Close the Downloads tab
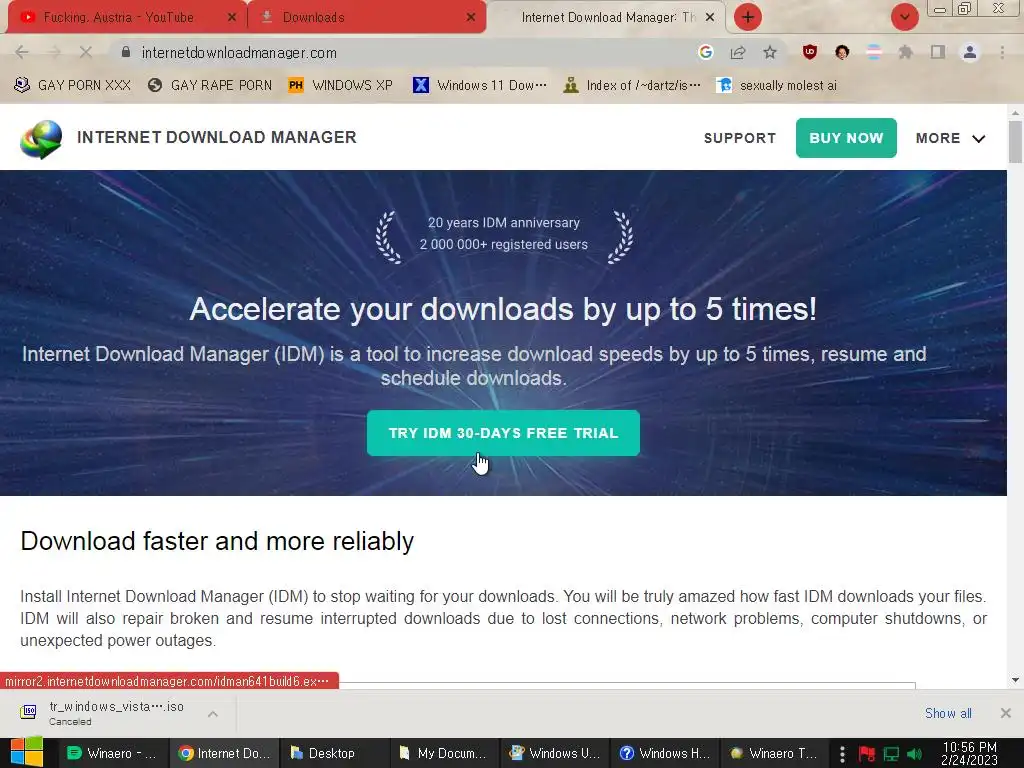This screenshot has width=1024, height=768. 471,18
